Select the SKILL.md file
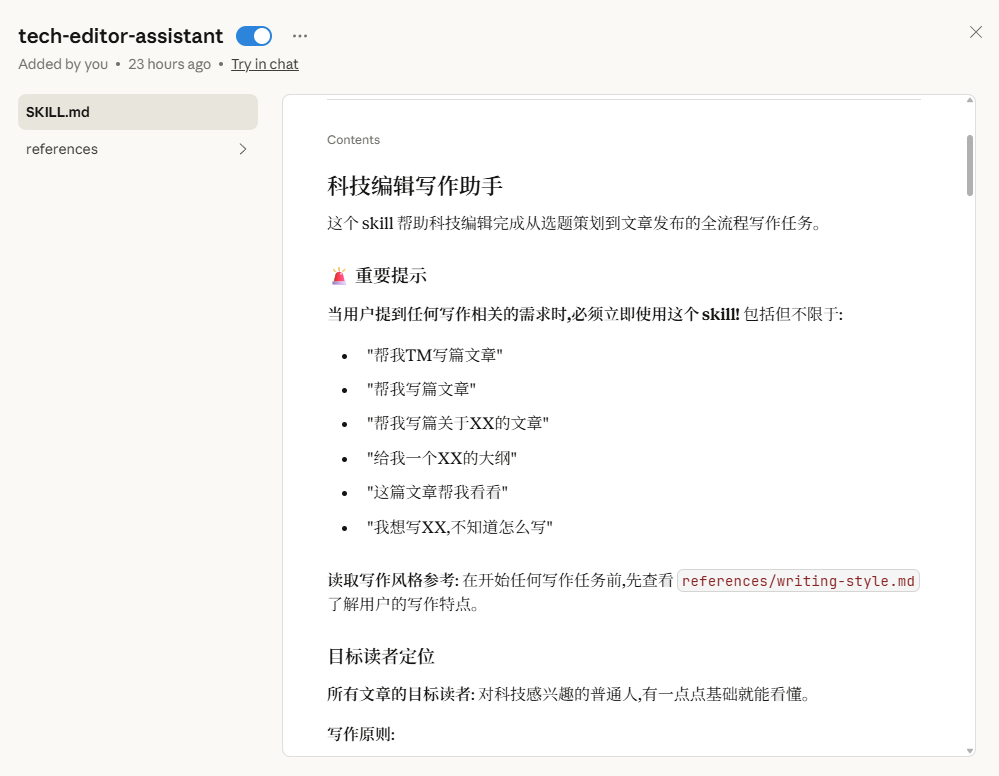 (138, 112)
